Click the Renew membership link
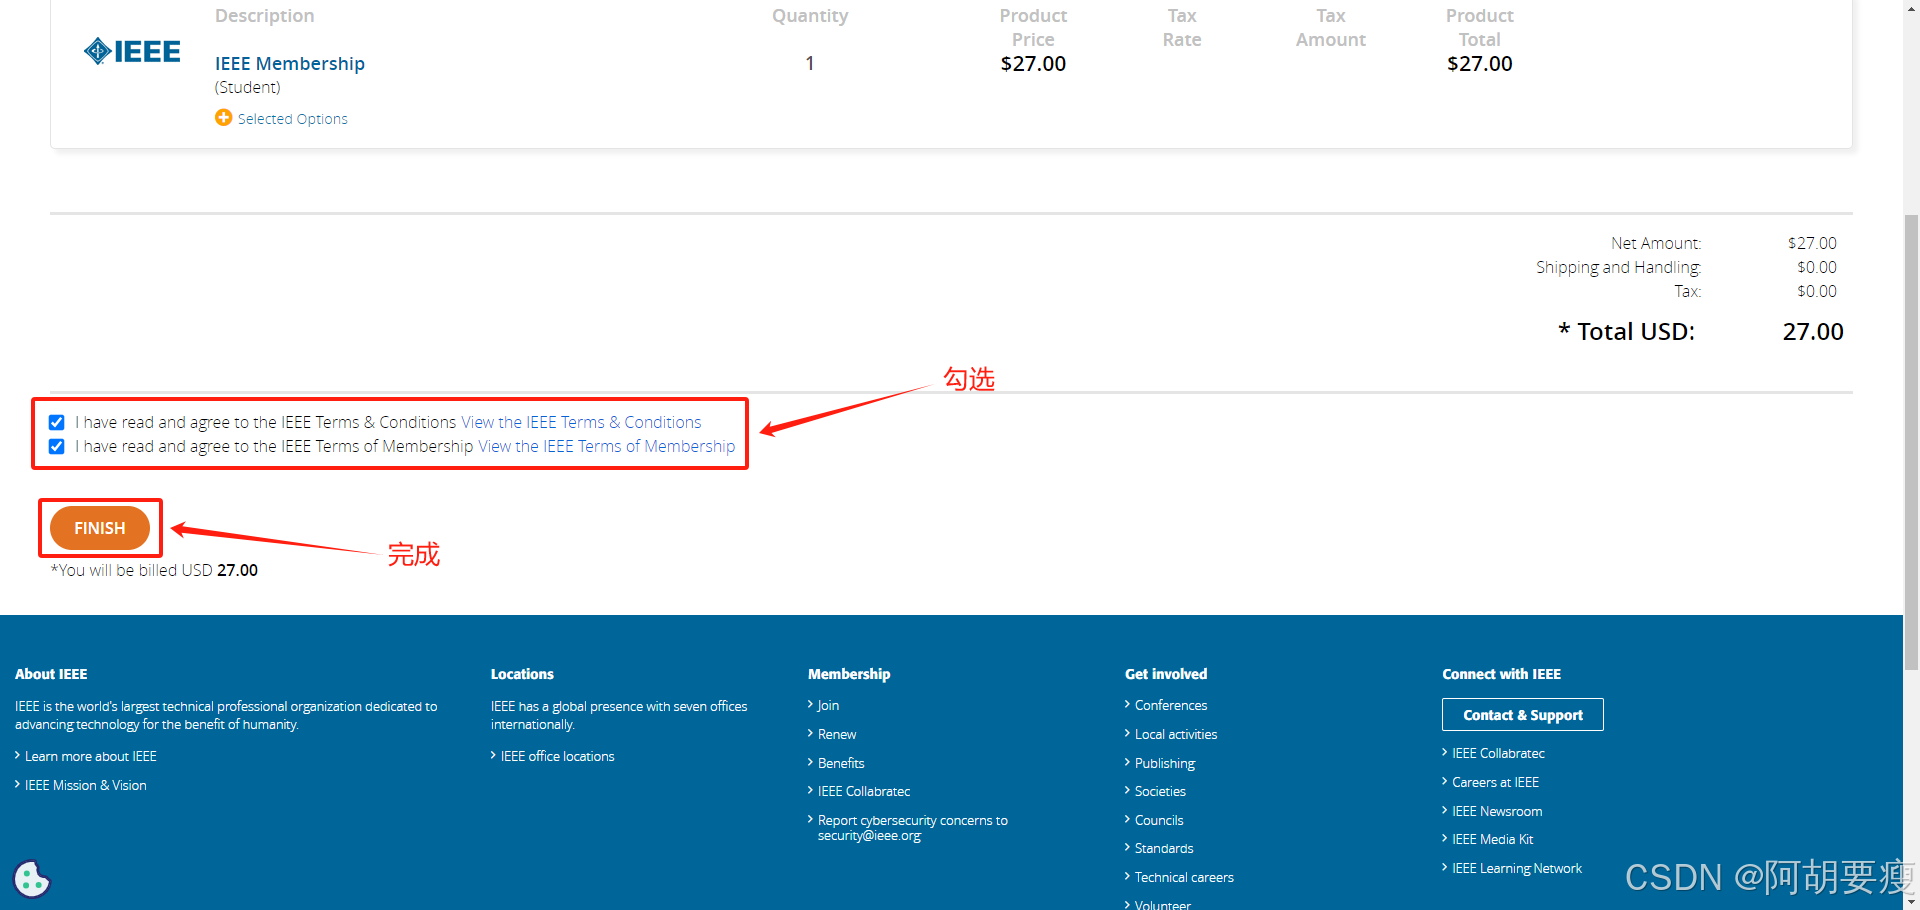The height and width of the screenshot is (910, 1920). click(837, 734)
